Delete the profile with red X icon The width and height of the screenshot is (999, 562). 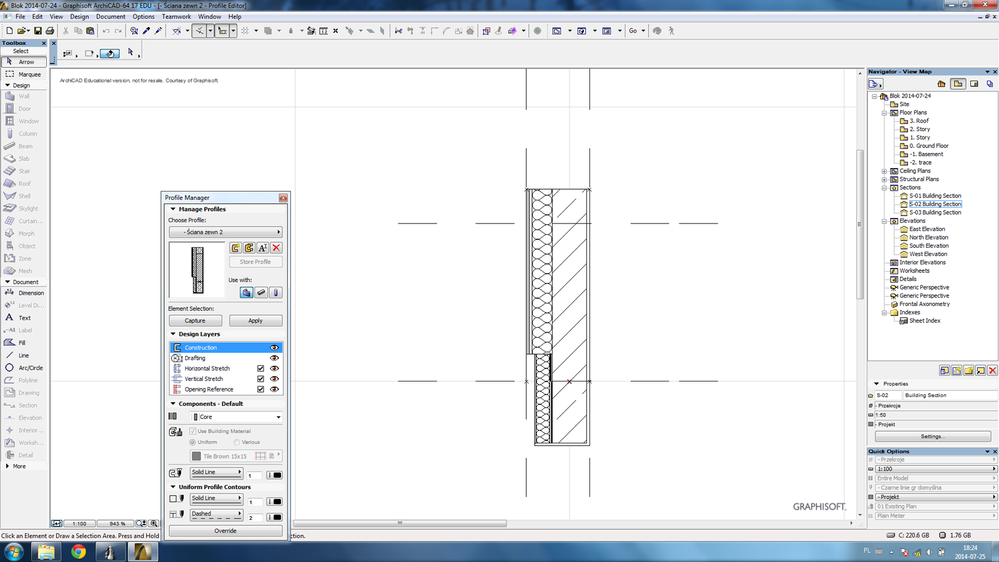tap(276, 248)
